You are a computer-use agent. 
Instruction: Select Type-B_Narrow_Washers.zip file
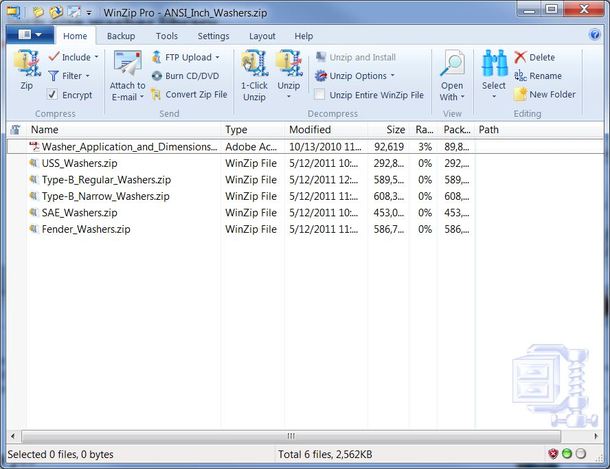coord(305,196)
